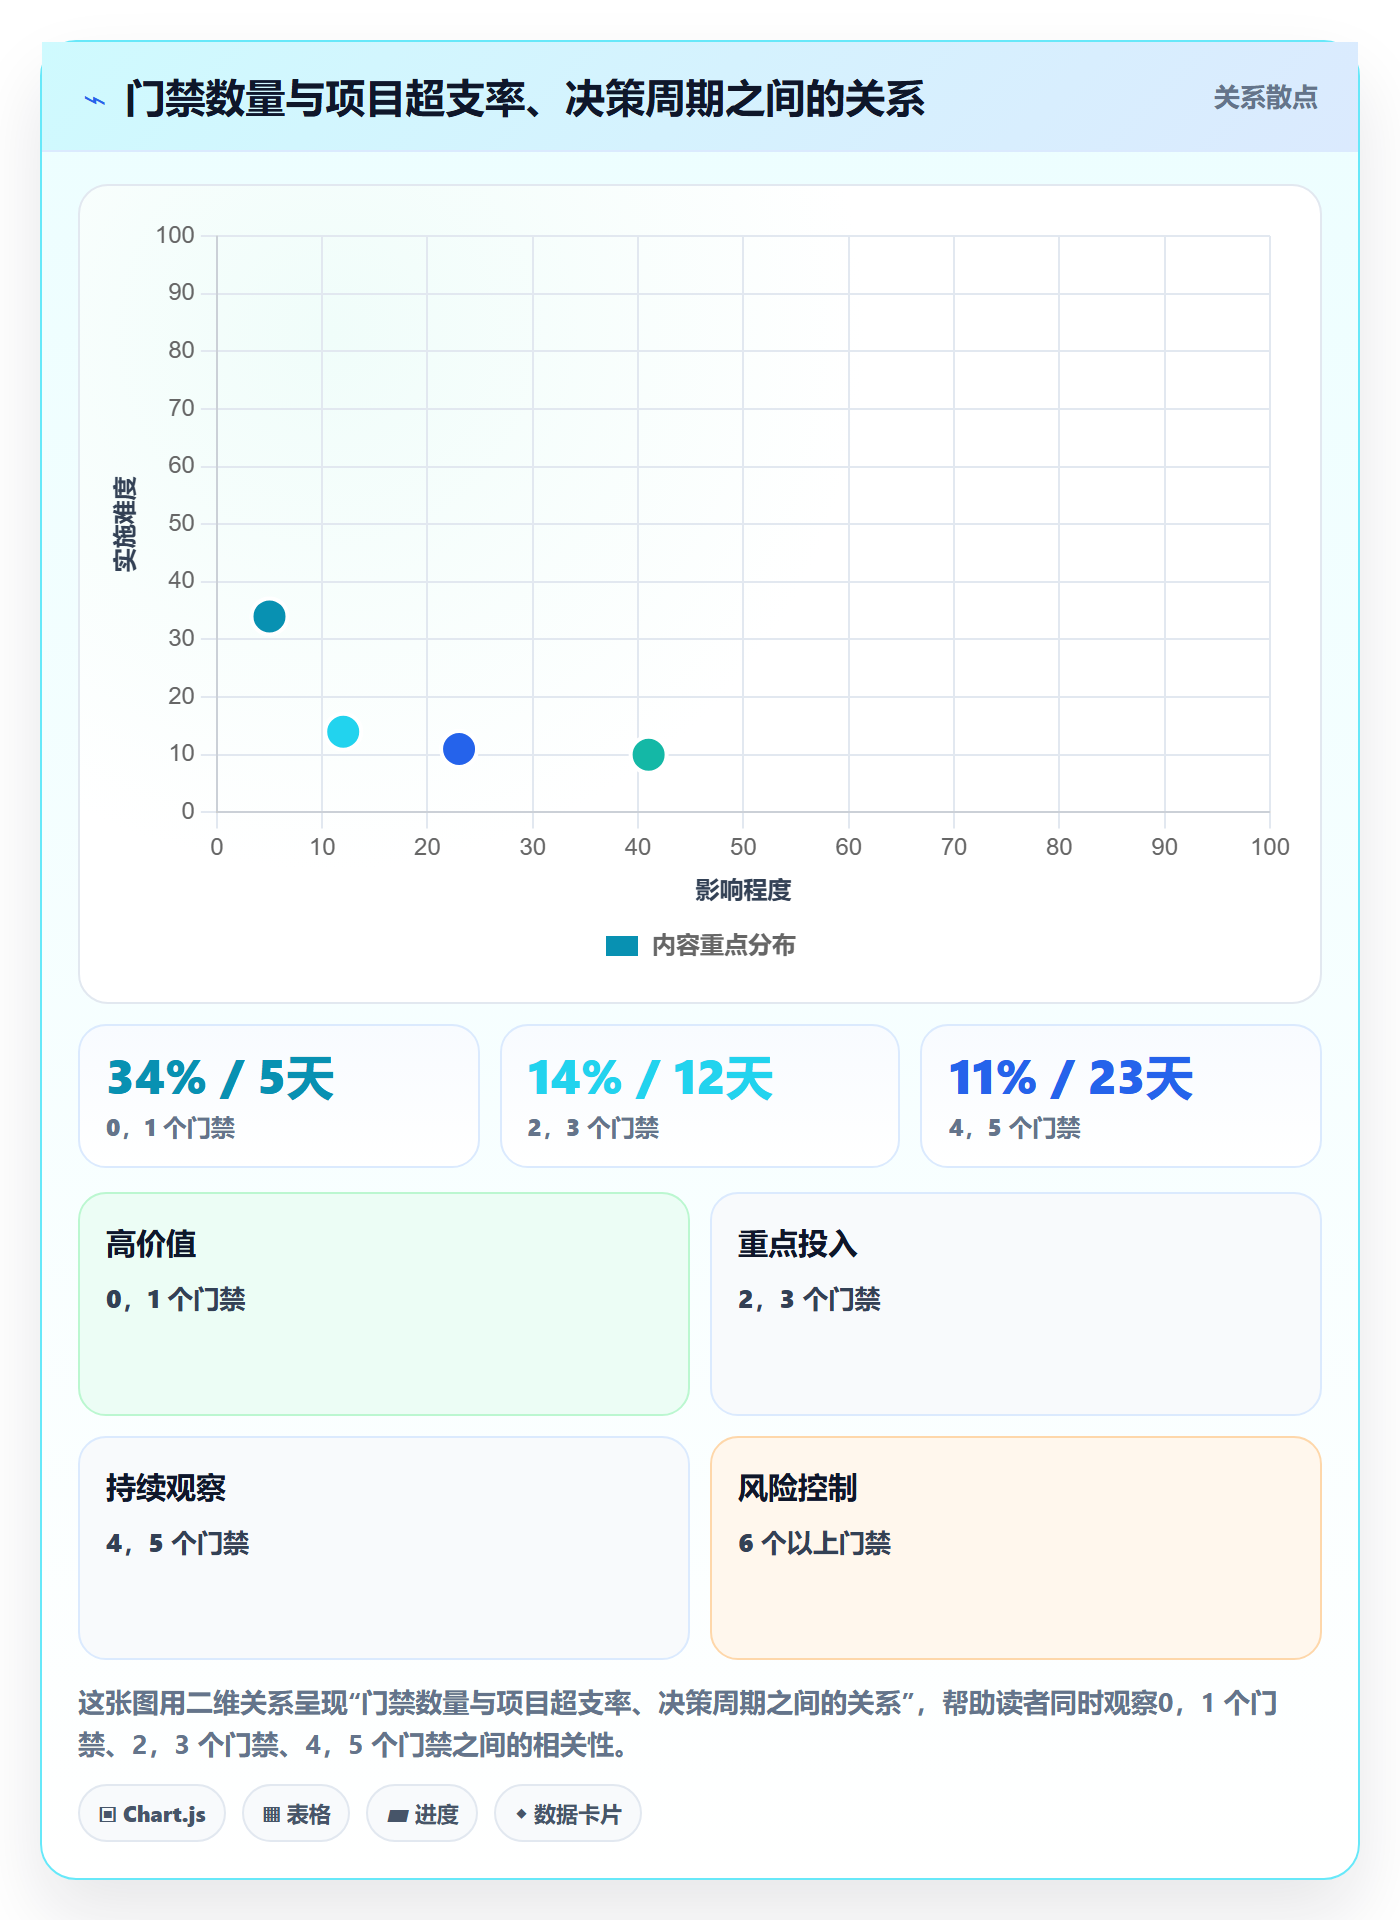This screenshot has width=1400, height=1920.
Task: Click the 0，1 个门禁 text in 高价值
Action: pos(176,1299)
